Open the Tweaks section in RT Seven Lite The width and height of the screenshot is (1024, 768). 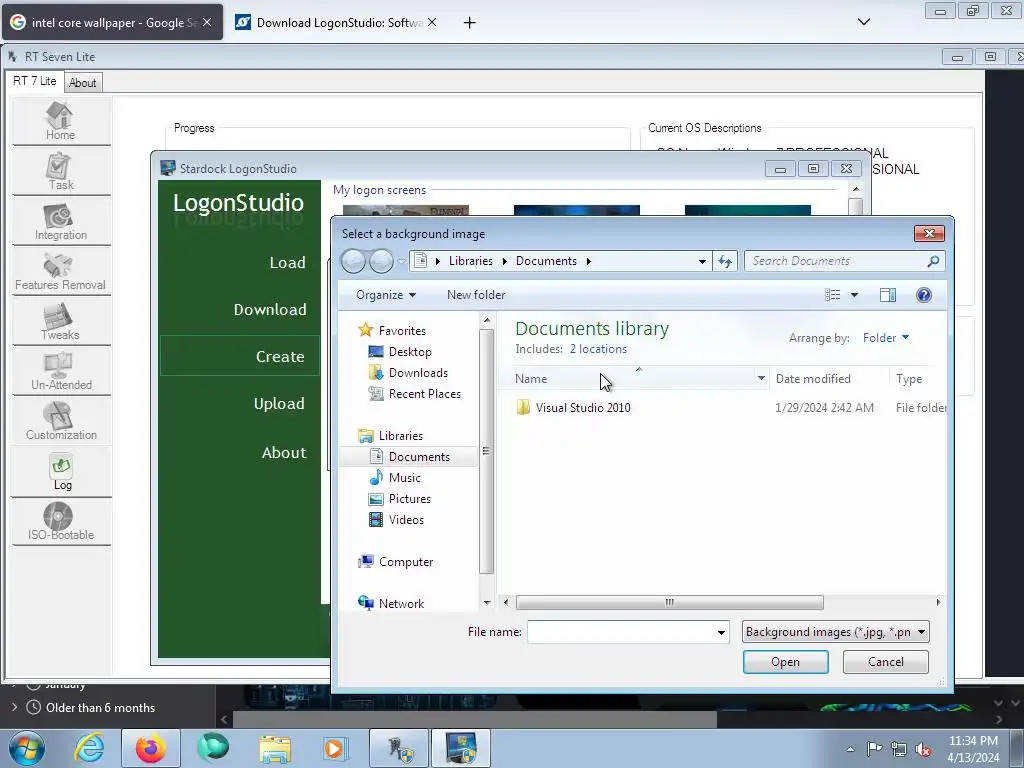[61, 321]
